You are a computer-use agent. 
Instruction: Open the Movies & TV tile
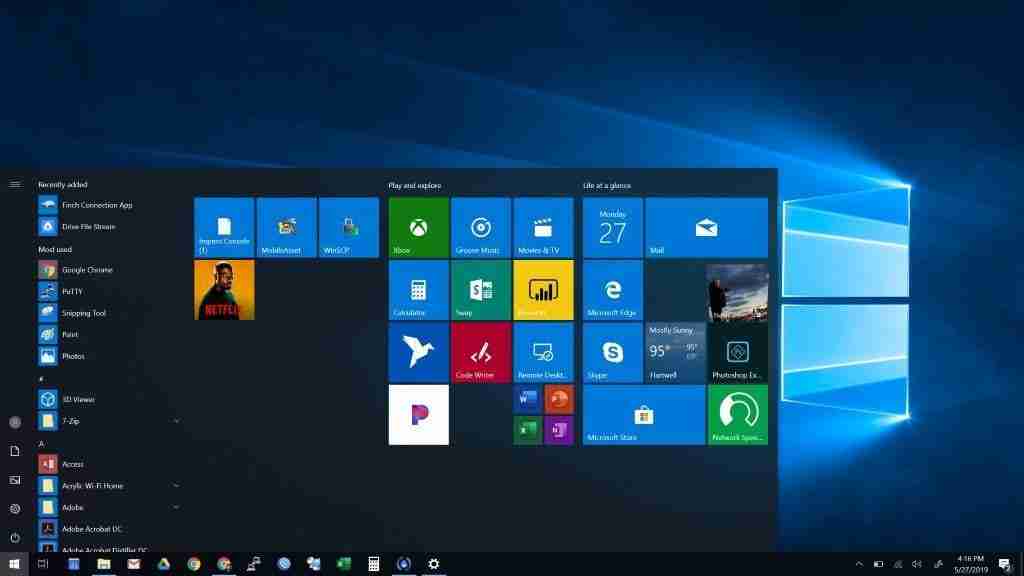543,227
